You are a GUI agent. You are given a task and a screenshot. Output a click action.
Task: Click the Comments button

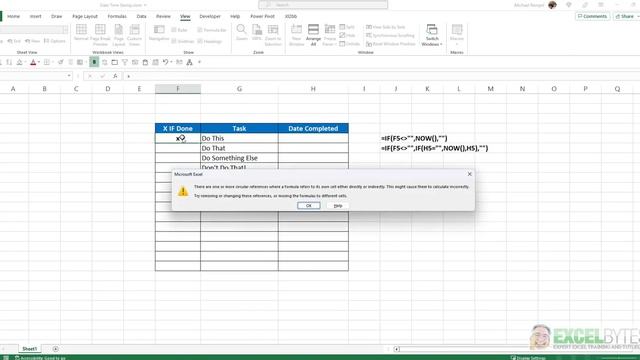592,16
